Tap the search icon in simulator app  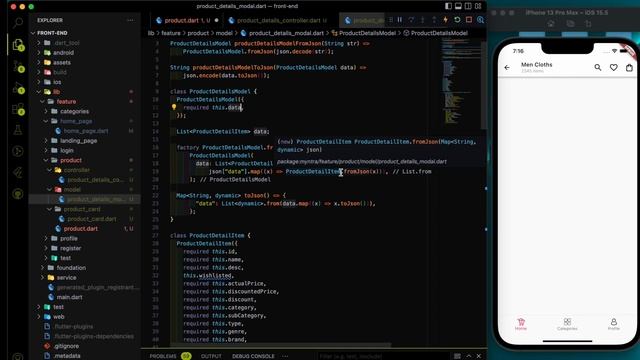(598, 67)
